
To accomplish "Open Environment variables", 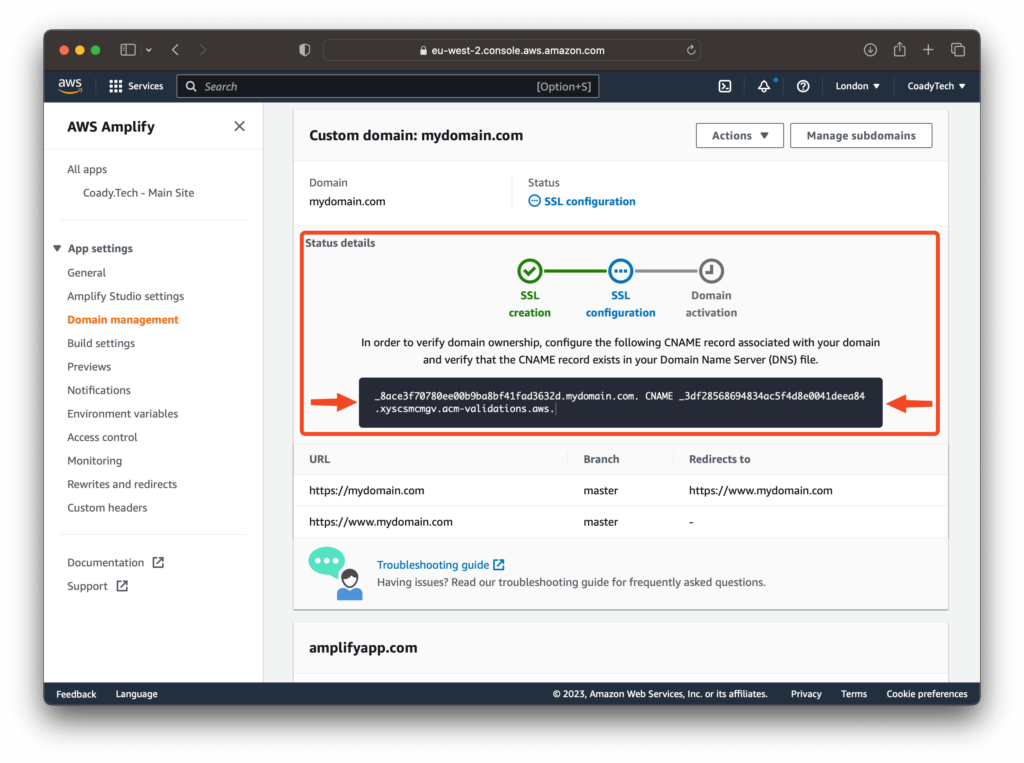I will [x=123, y=414].
